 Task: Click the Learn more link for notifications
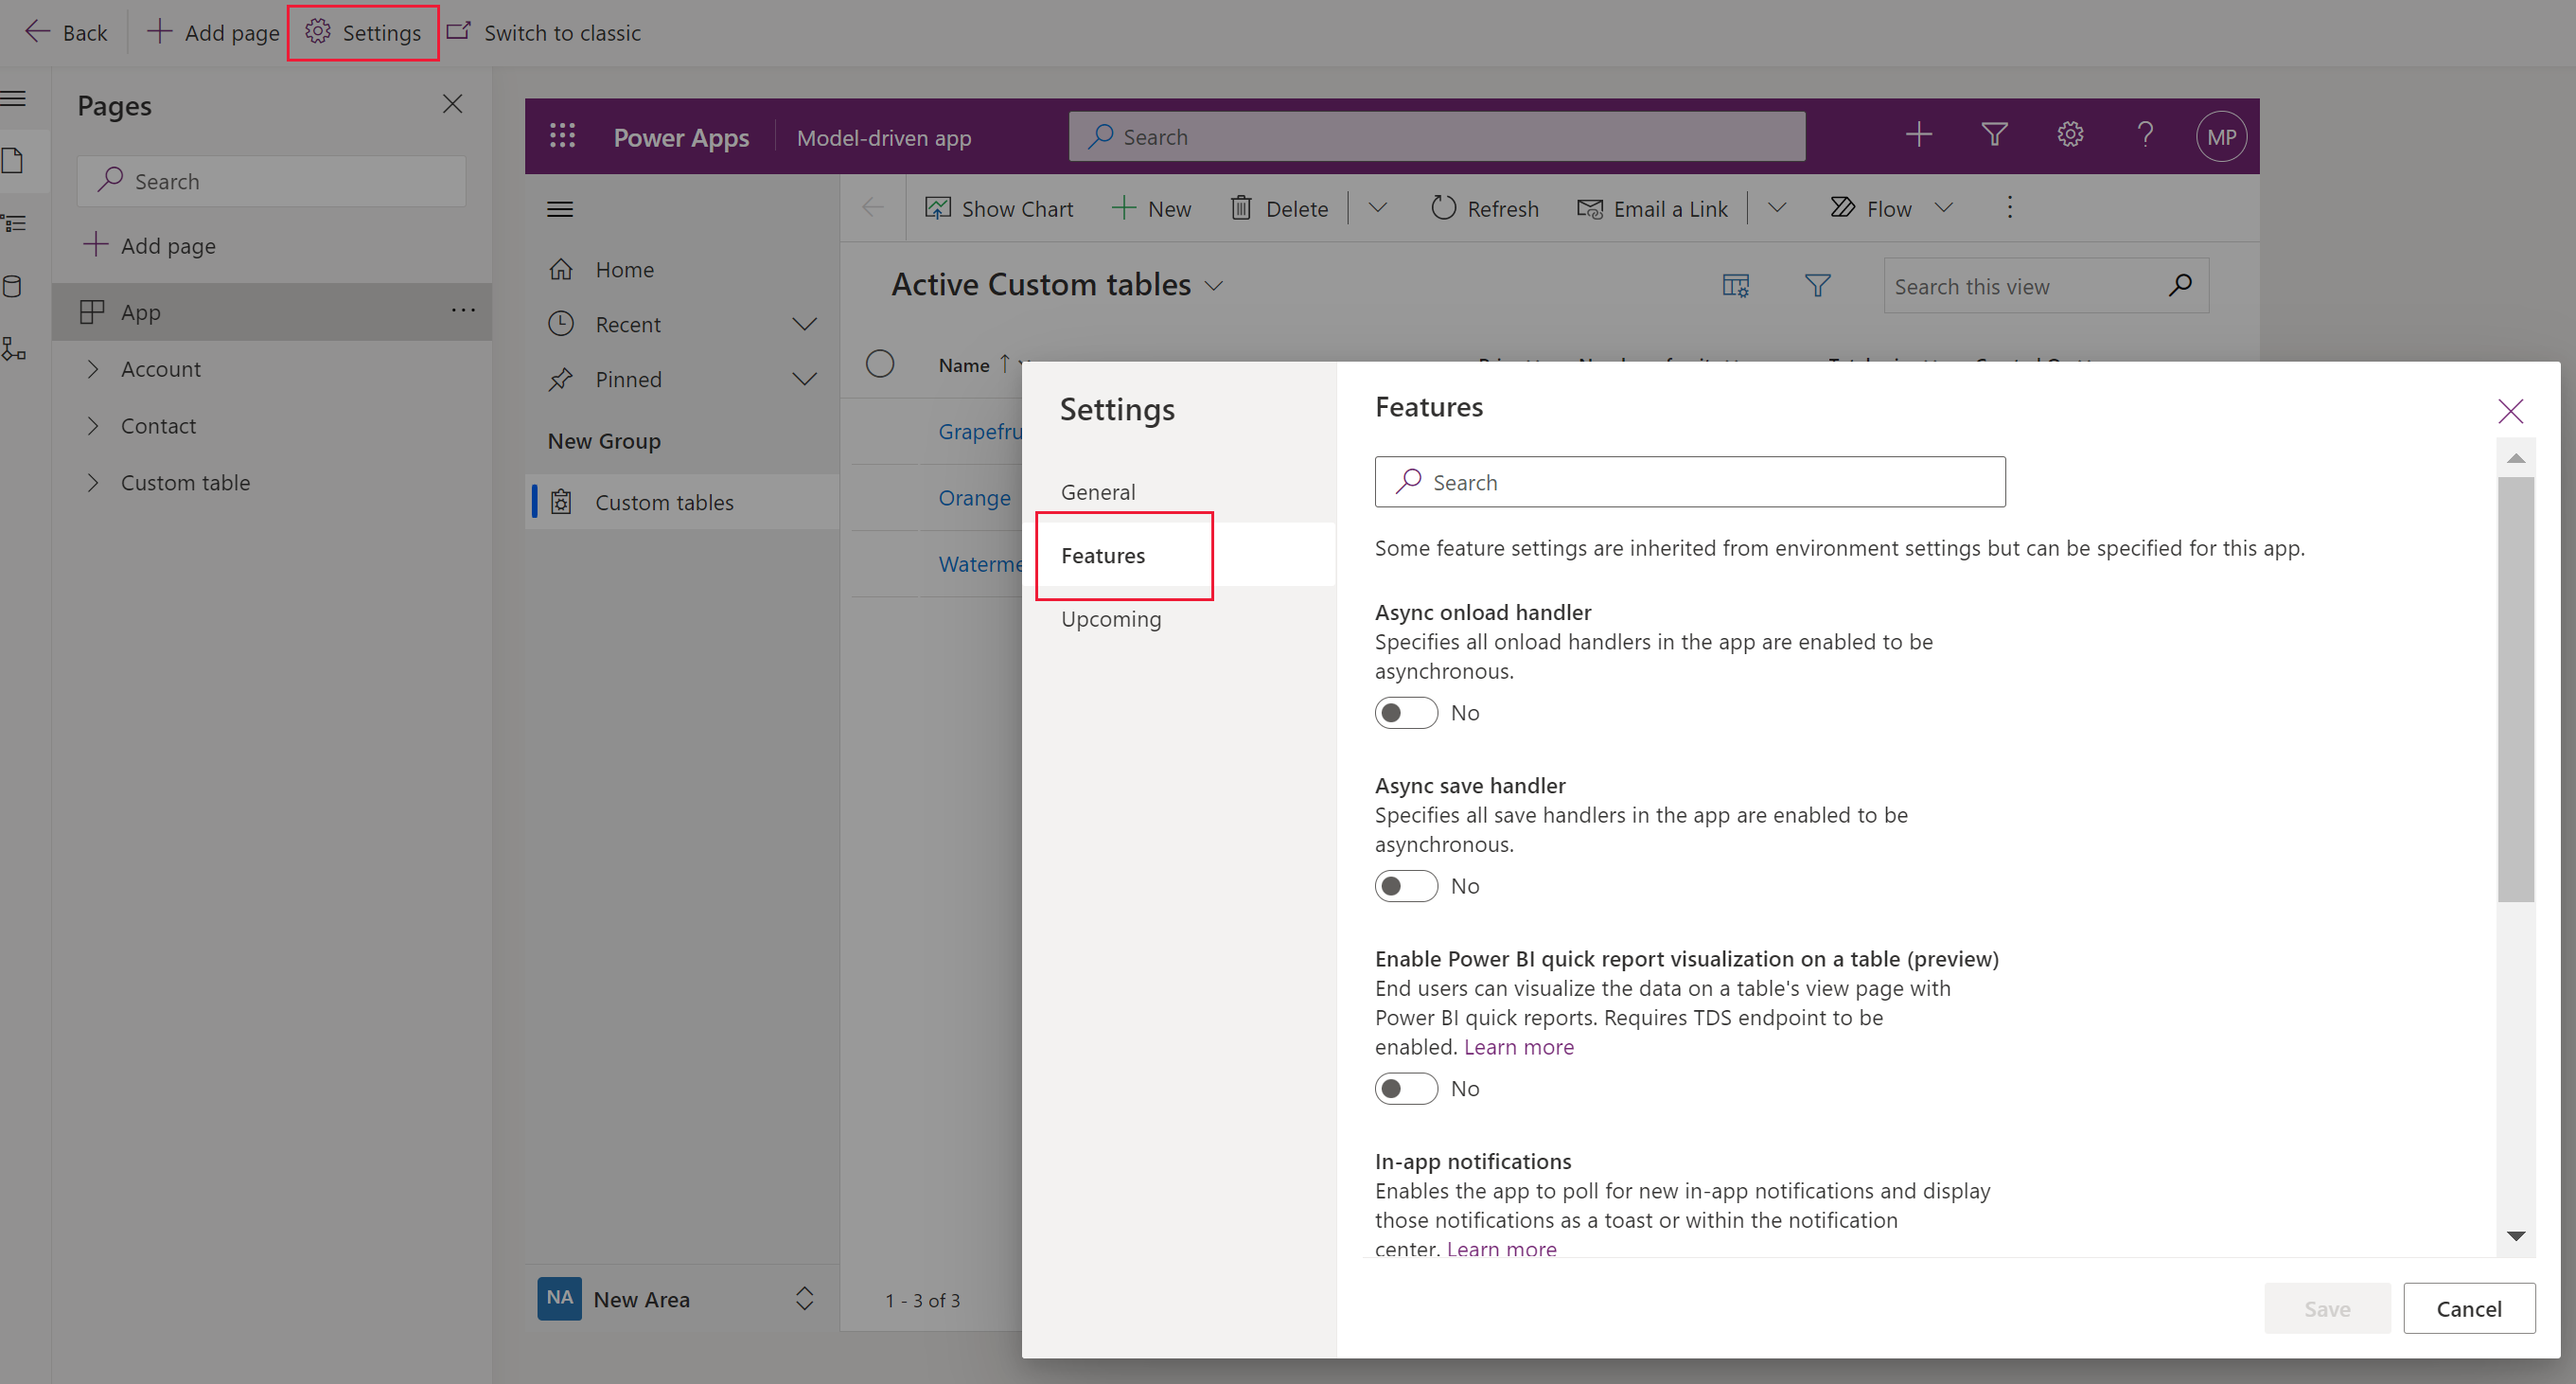tap(1497, 1248)
